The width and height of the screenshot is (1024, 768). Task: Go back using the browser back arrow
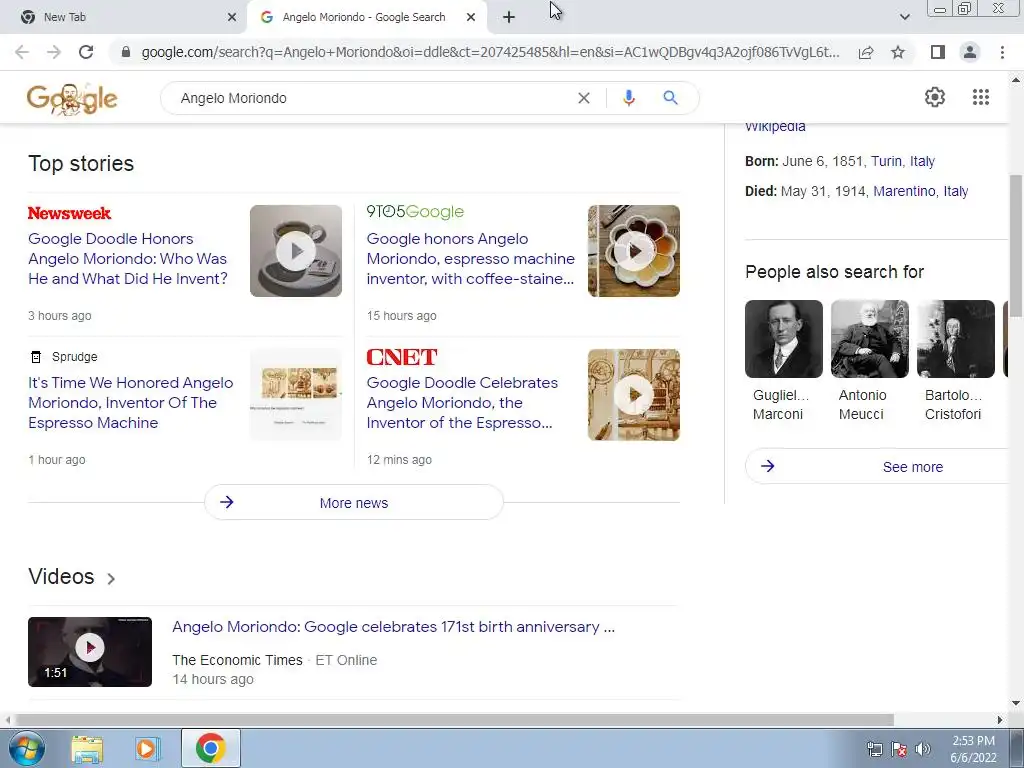(22, 52)
